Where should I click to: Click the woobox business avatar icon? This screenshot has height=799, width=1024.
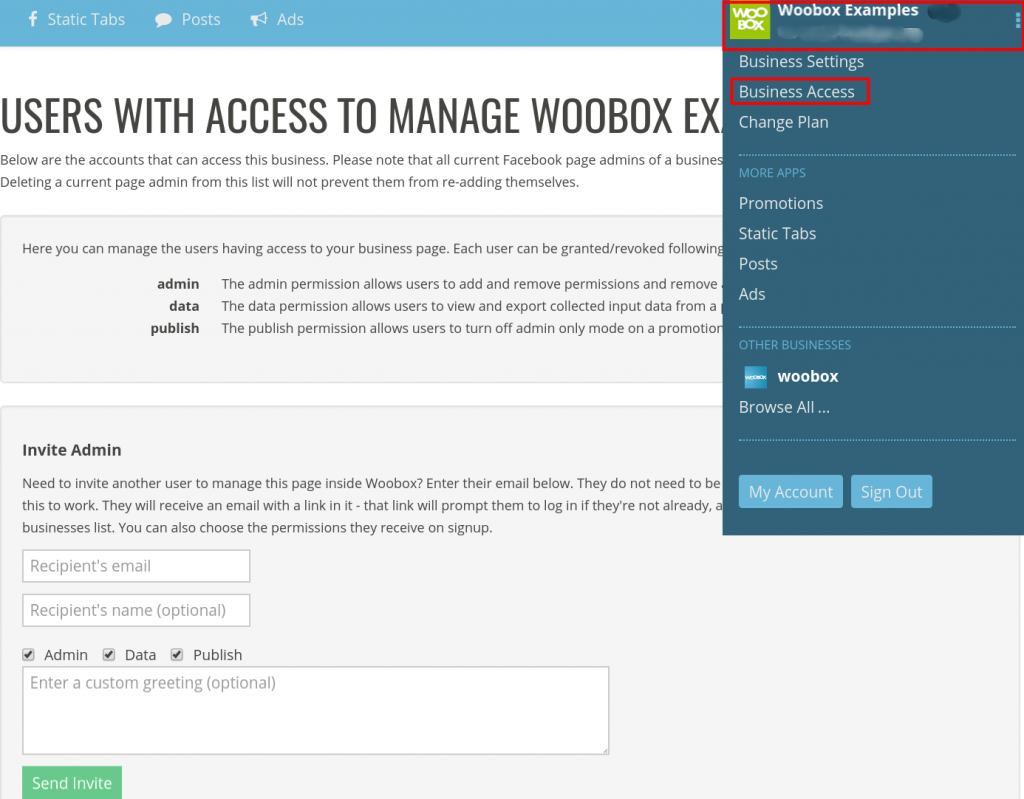click(754, 377)
